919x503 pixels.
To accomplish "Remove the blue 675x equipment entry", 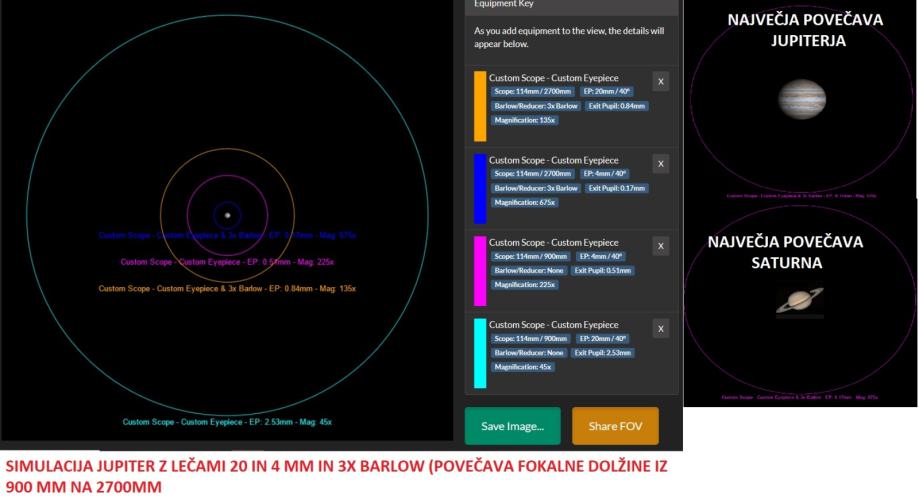I will click(661, 163).
